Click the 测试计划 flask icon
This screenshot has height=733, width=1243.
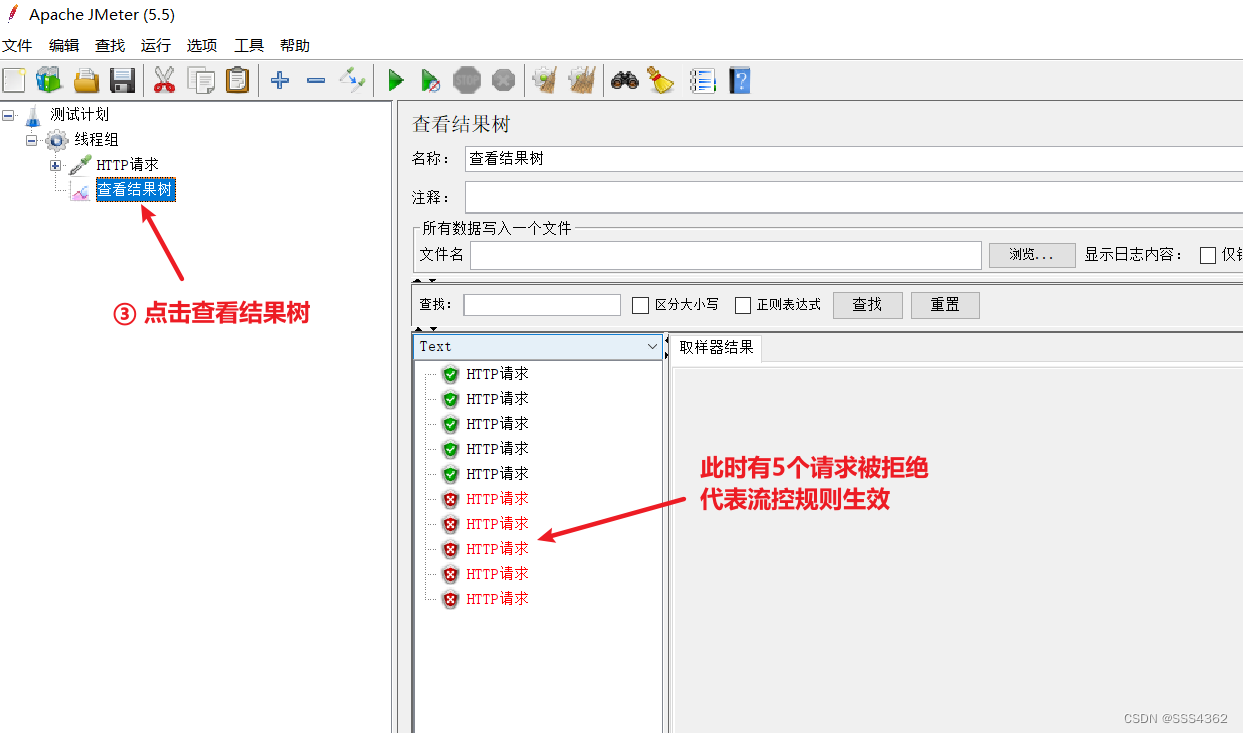34,115
